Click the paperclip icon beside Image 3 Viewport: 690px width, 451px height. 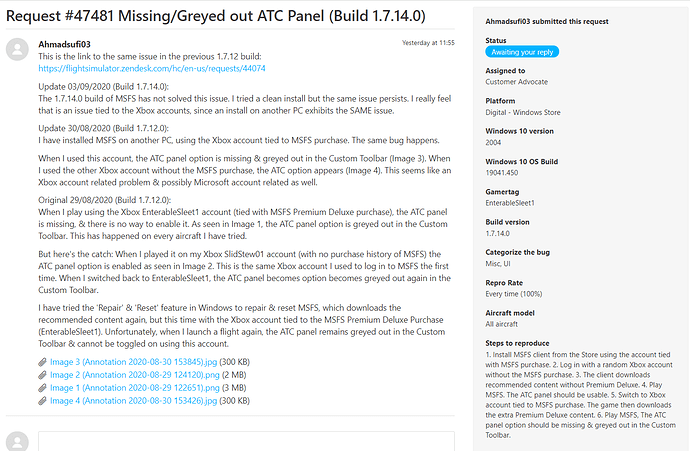point(42,362)
